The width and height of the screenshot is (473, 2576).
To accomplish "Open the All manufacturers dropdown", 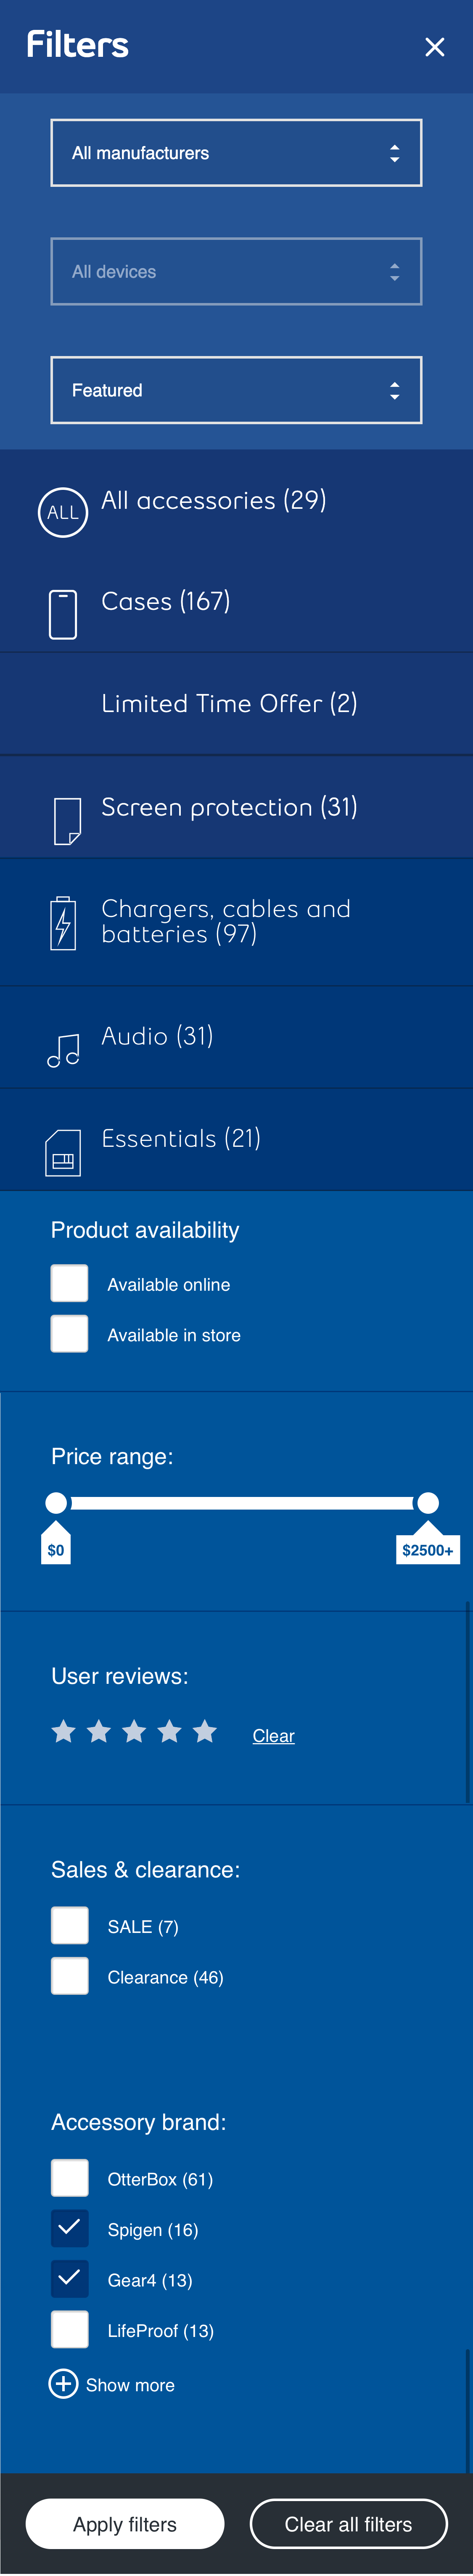I will click(x=236, y=152).
